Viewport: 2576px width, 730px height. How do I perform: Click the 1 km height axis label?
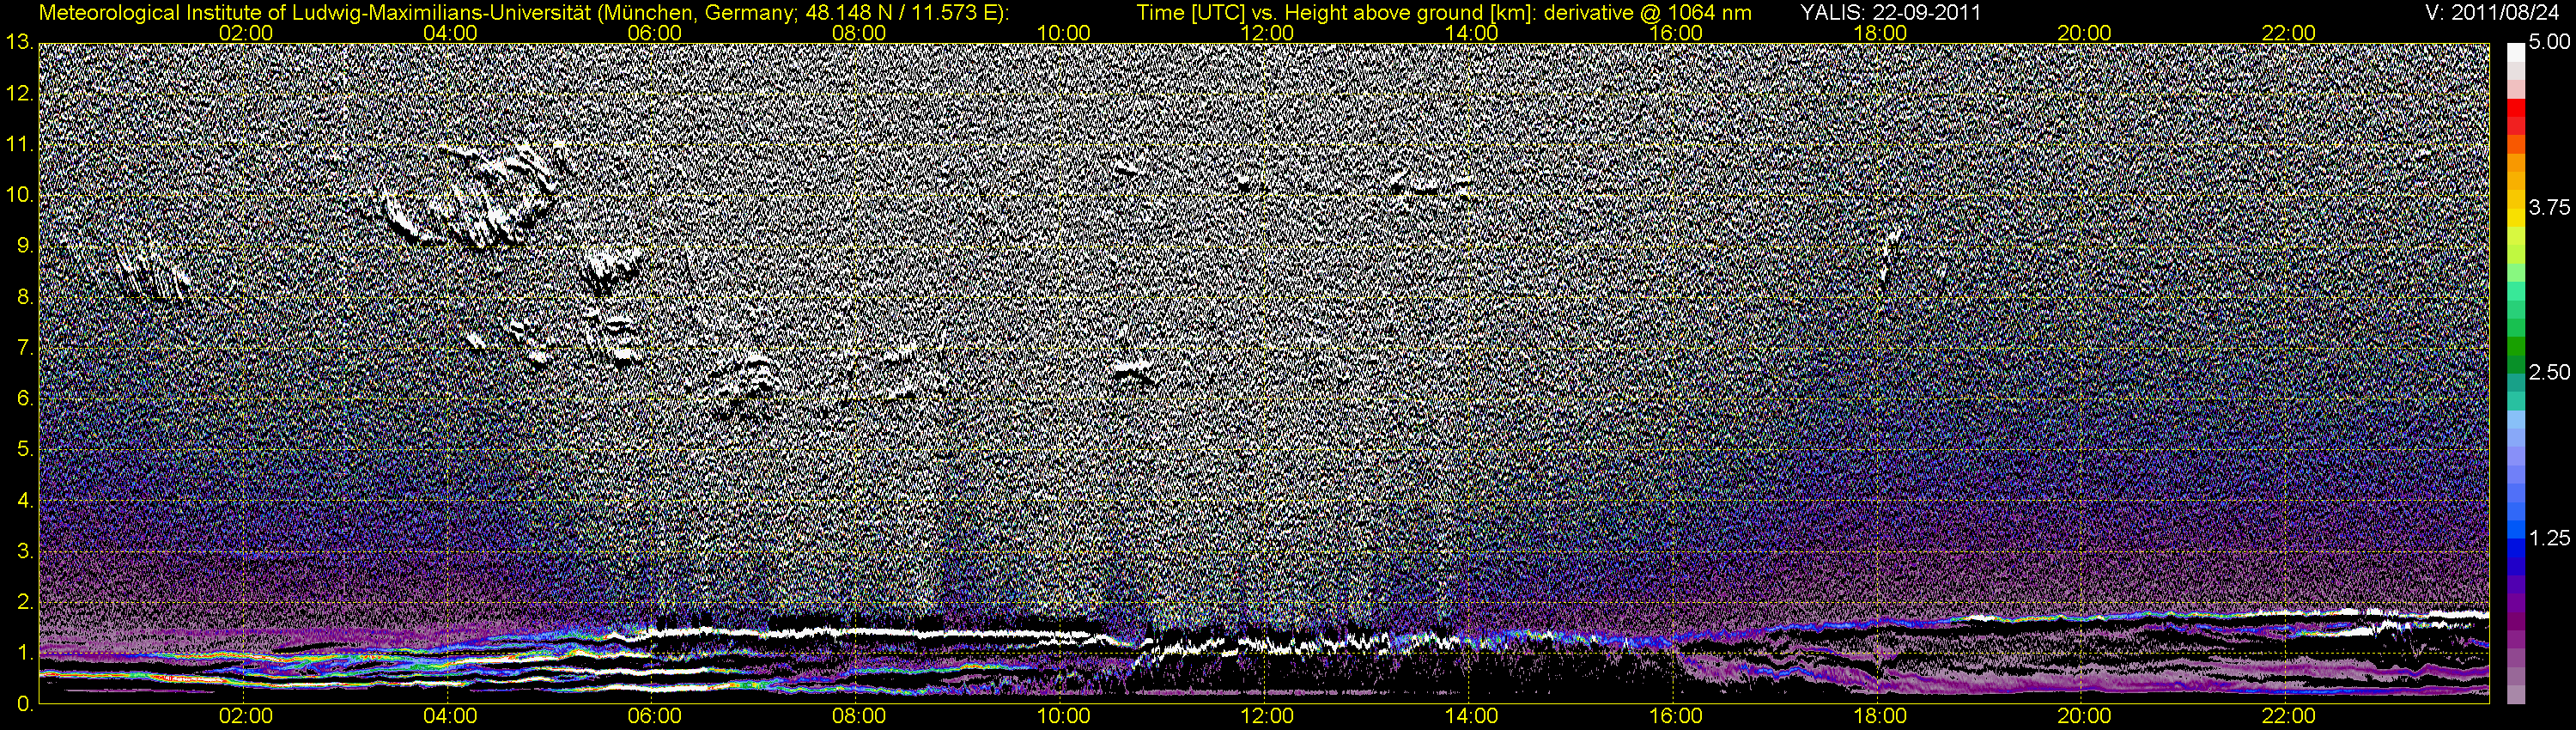point(24,654)
